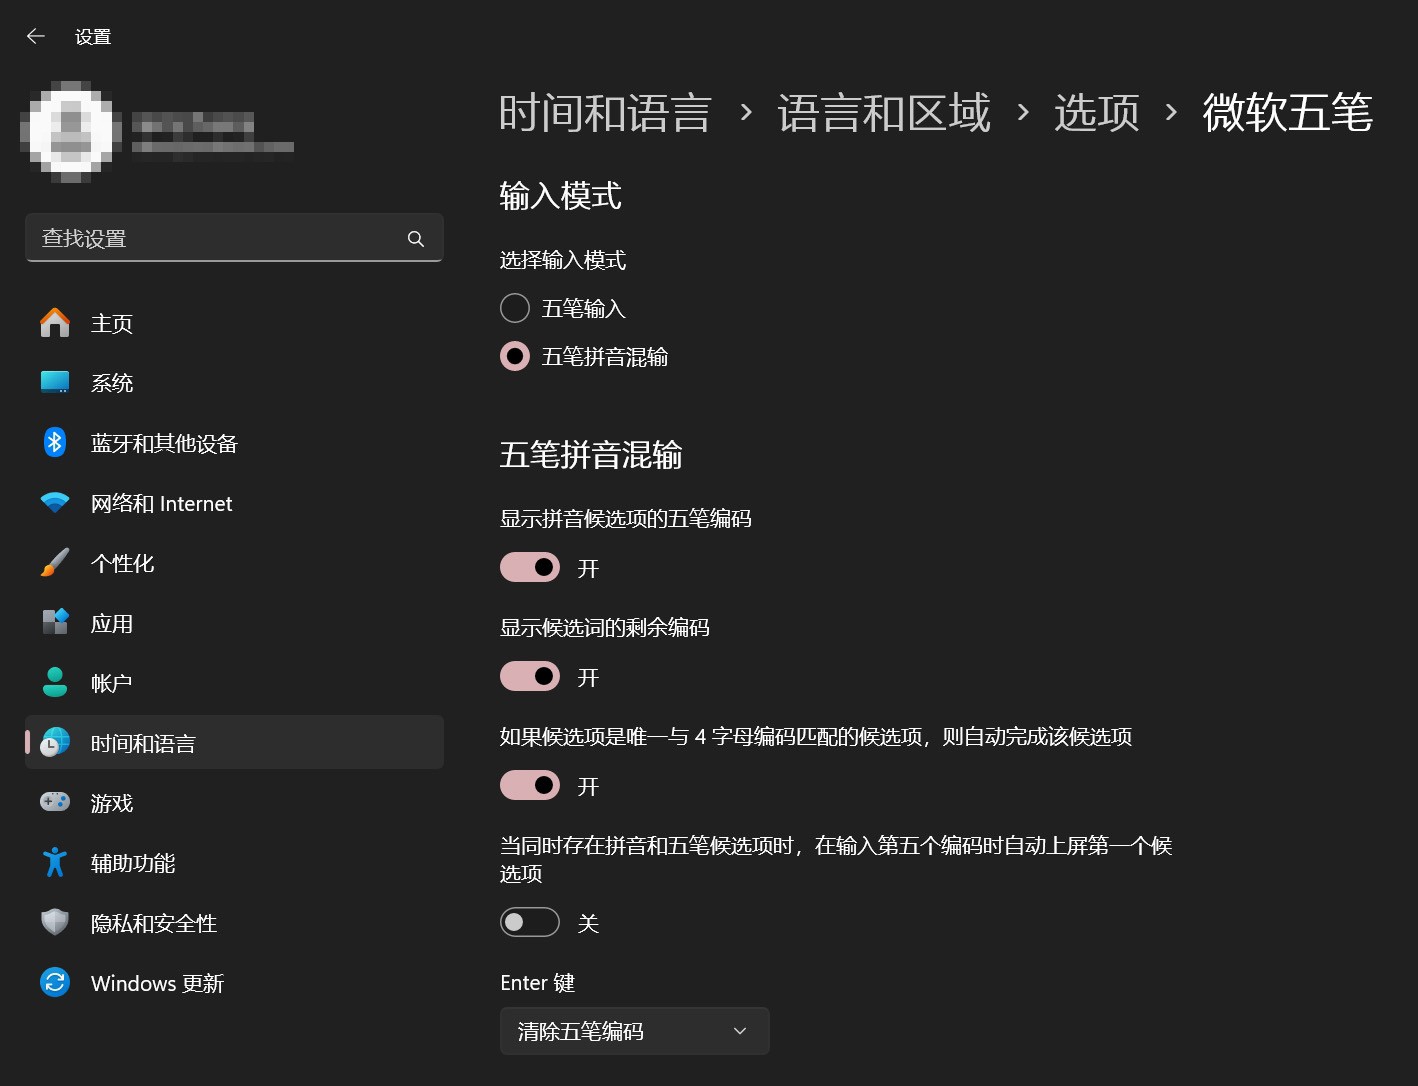
Task: Open 蓝牙和其他设备 settings
Action: pos(234,443)
